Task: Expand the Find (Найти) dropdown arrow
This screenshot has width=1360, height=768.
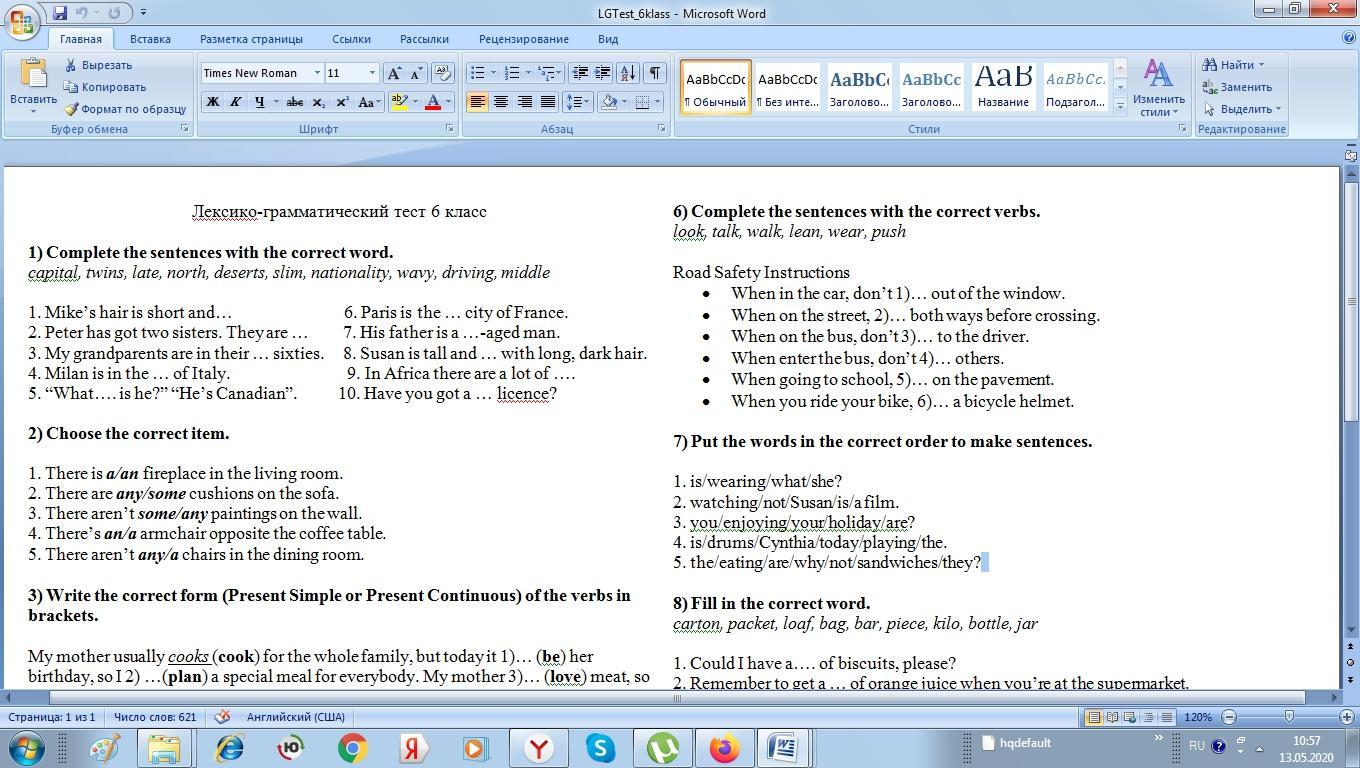Action: click(x=1260, y=65)
